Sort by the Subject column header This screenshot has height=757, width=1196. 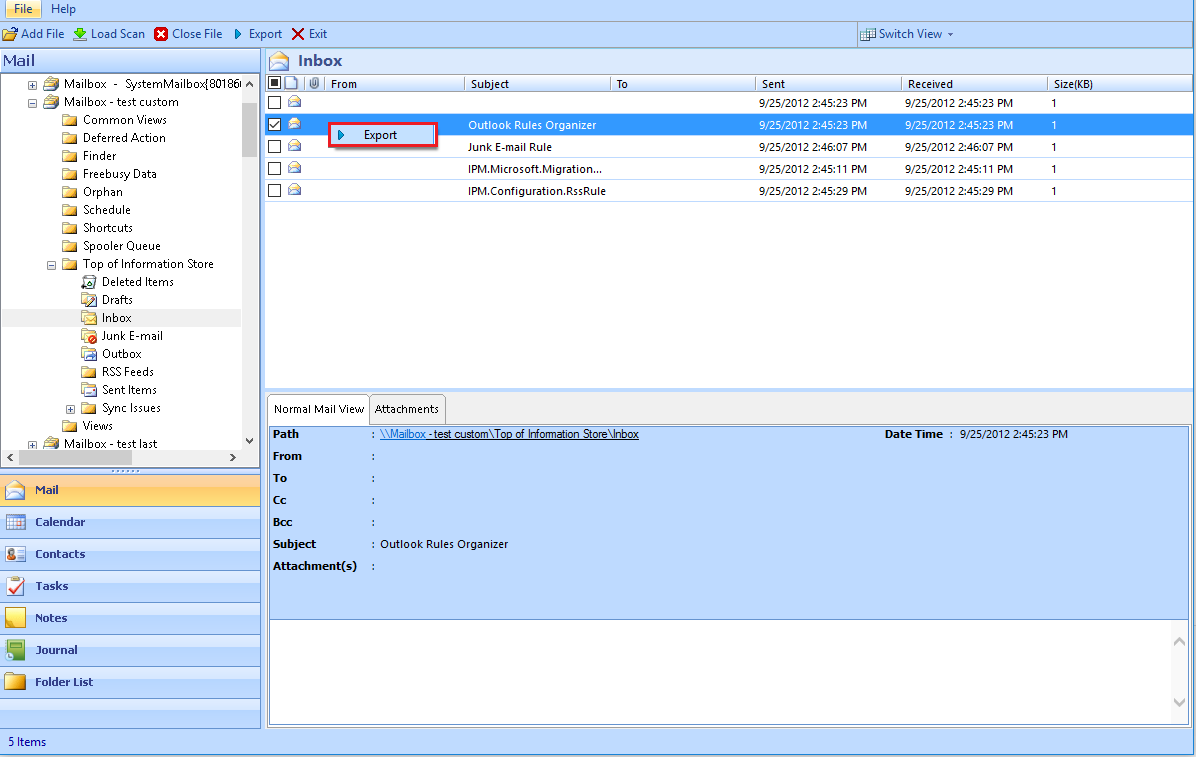pos(537,84)
